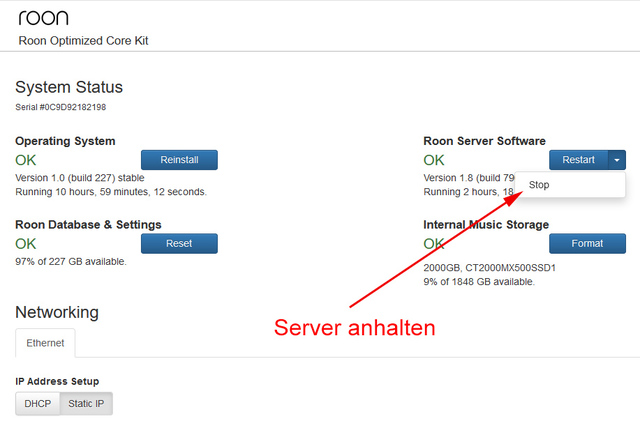The image size is (640, 421).
Task: Reset Roon Database & Settings
Action: point(179,243)
